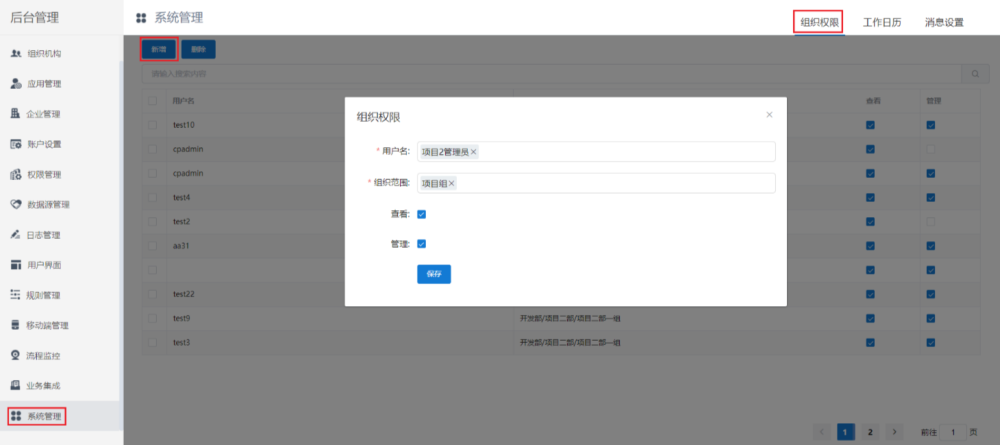
Task: Click the 日志管理 sidebar icon
Action: tap(16, 235)
